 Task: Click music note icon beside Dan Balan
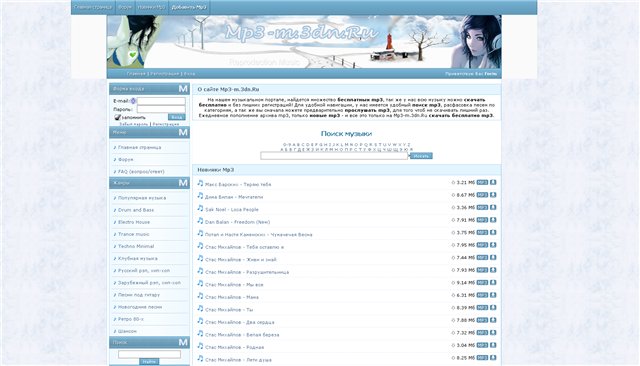pos(200,221)
